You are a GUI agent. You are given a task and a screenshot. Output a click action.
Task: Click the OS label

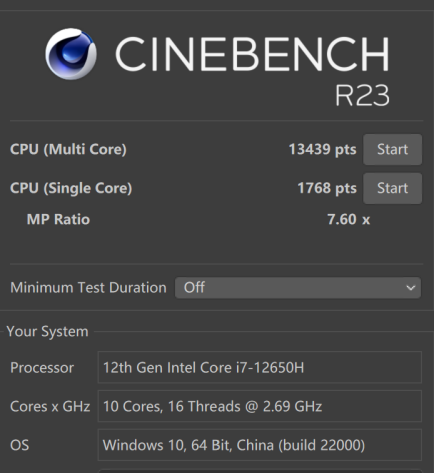(20, 445)
